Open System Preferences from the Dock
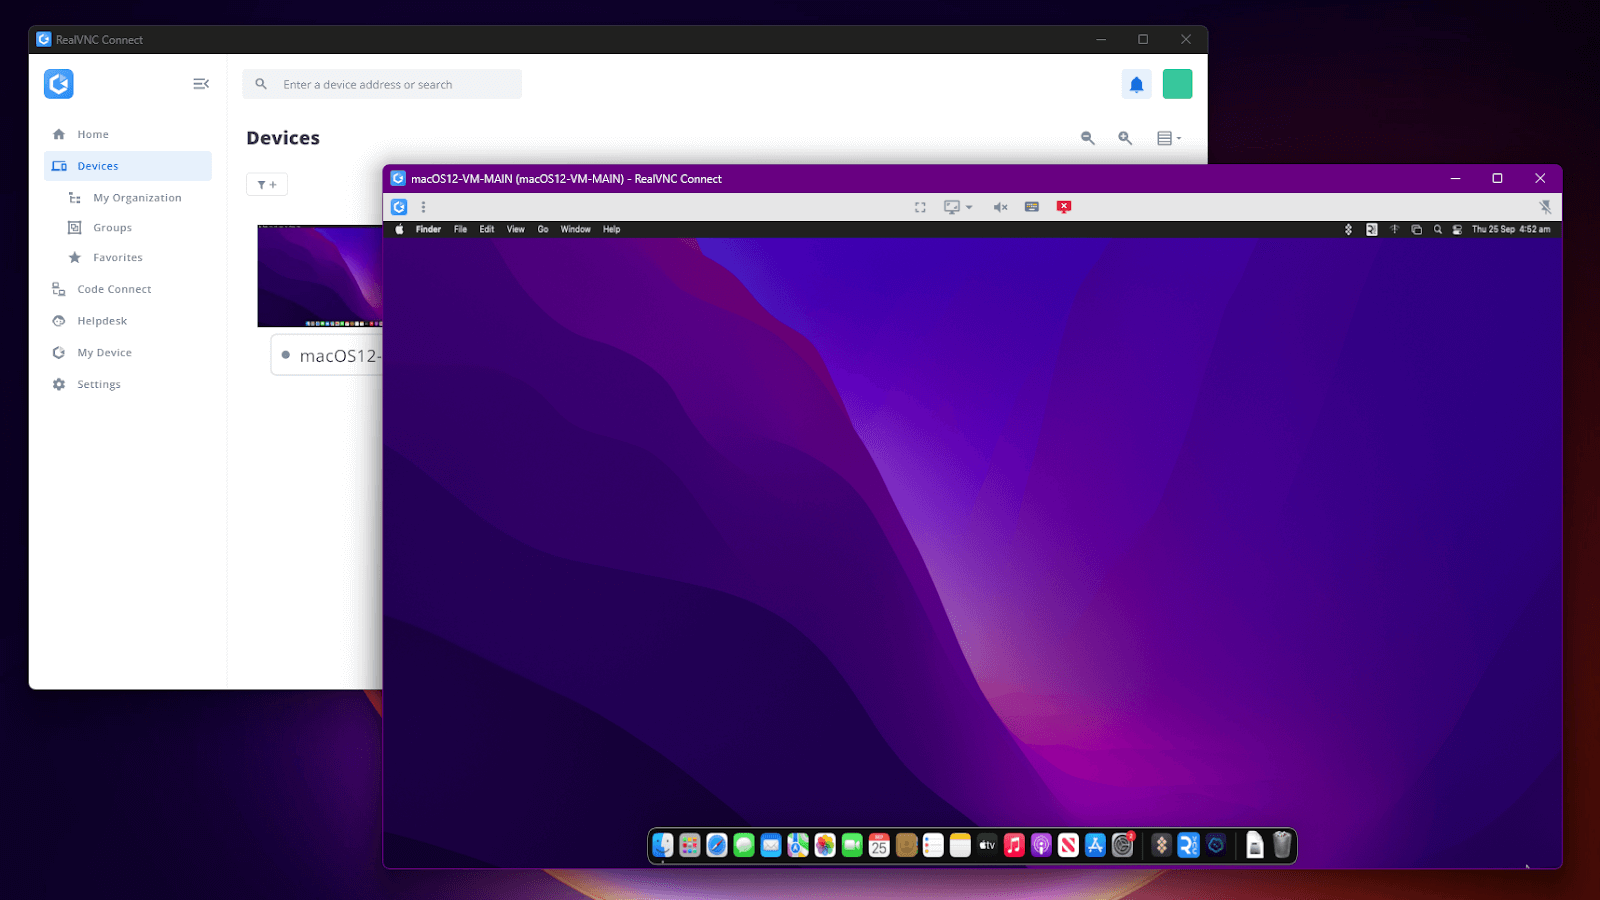 pyautogui.click(x=1123, y=846)
